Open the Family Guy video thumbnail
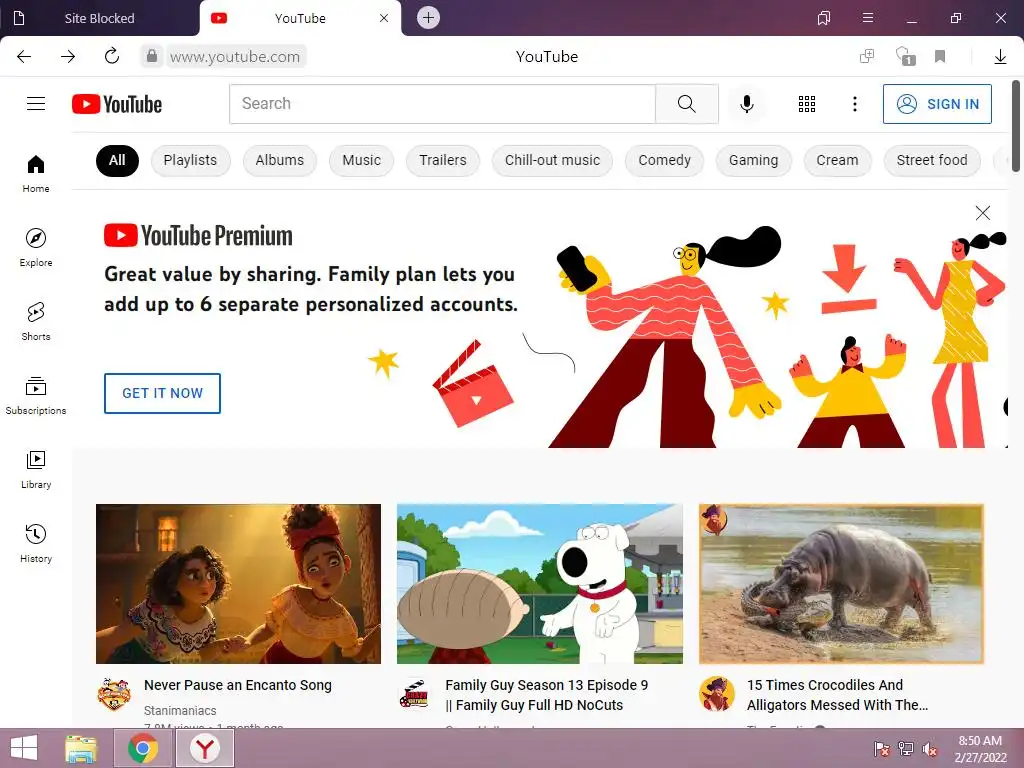 click(x=539, y=584)
